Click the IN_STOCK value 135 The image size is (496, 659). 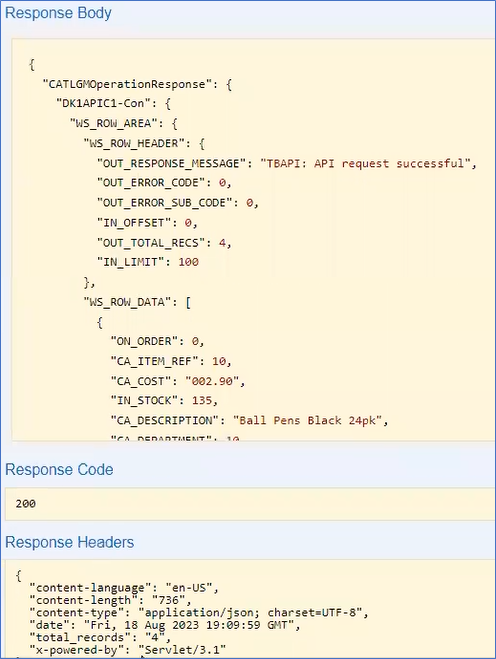coord(202,401)
